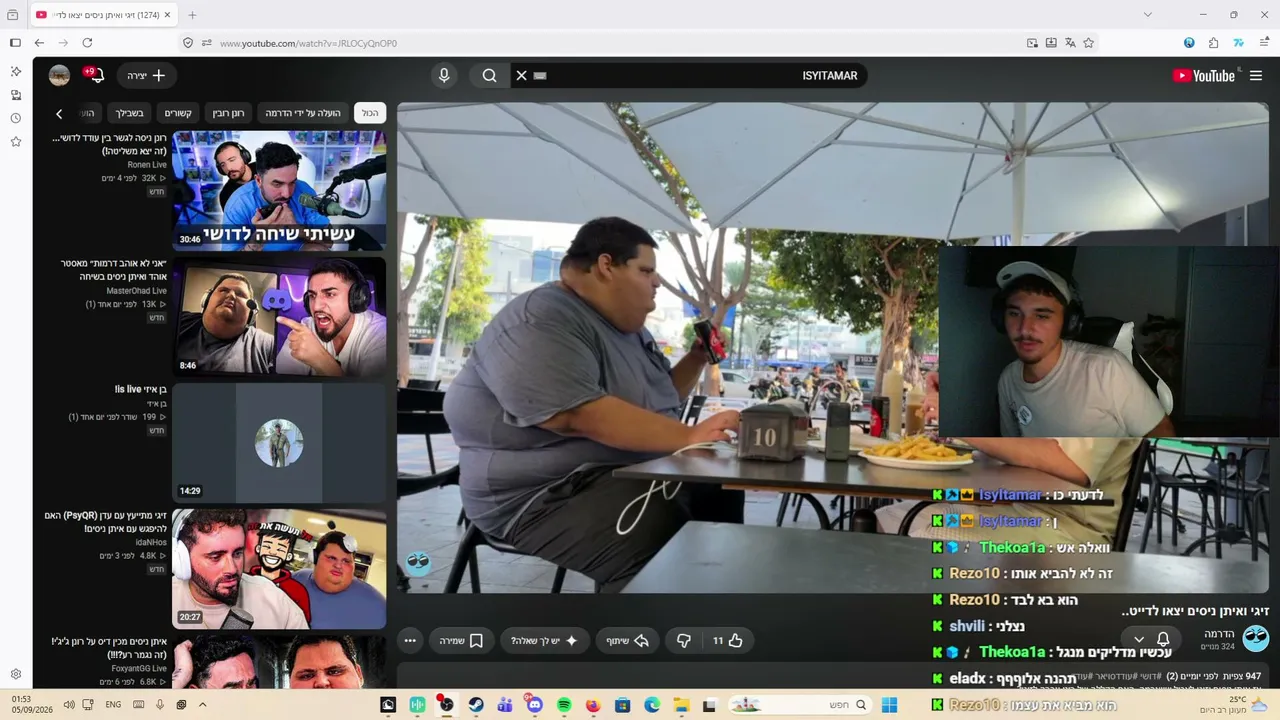Open sidebar settings gear
This screenshot has height=720, width=1280.
15,674
